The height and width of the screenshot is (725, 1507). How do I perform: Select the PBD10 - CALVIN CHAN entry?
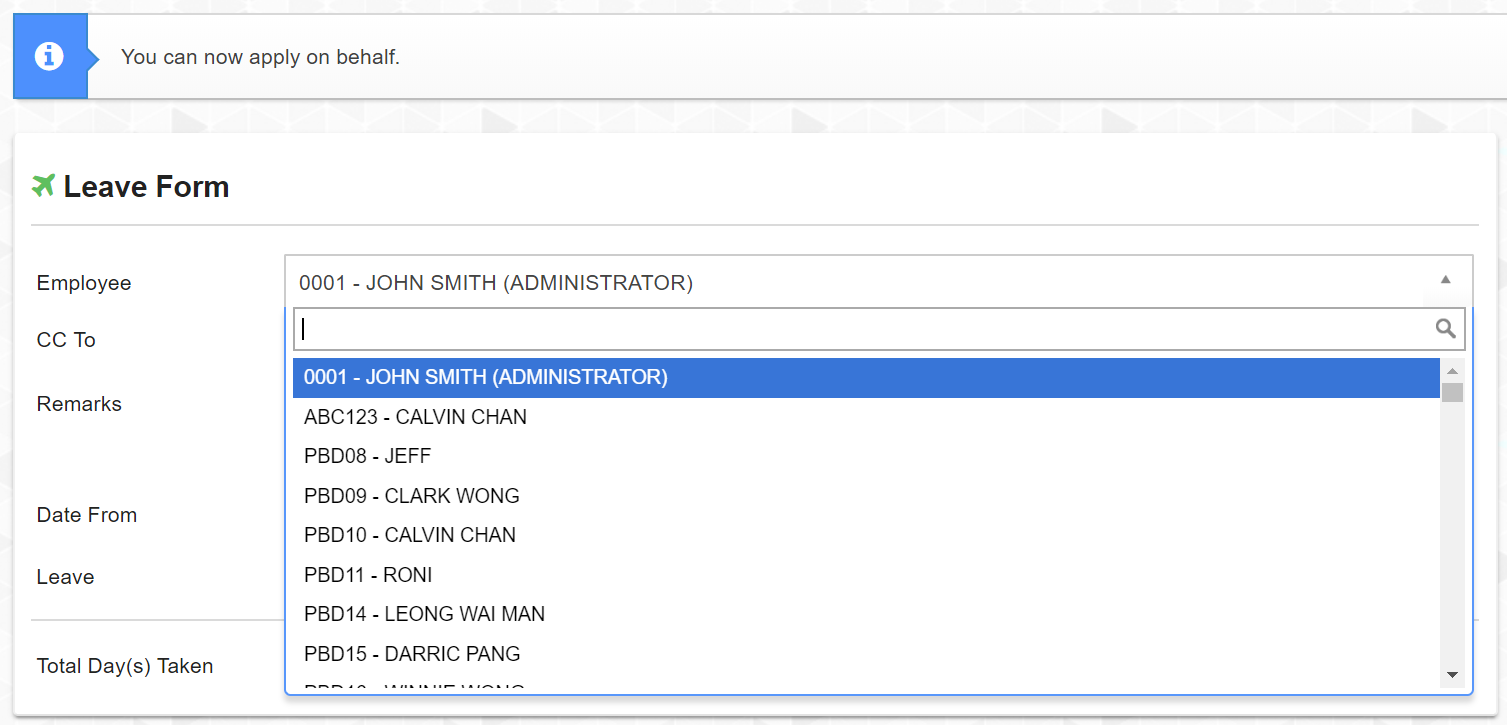click(x=410, y=535)
